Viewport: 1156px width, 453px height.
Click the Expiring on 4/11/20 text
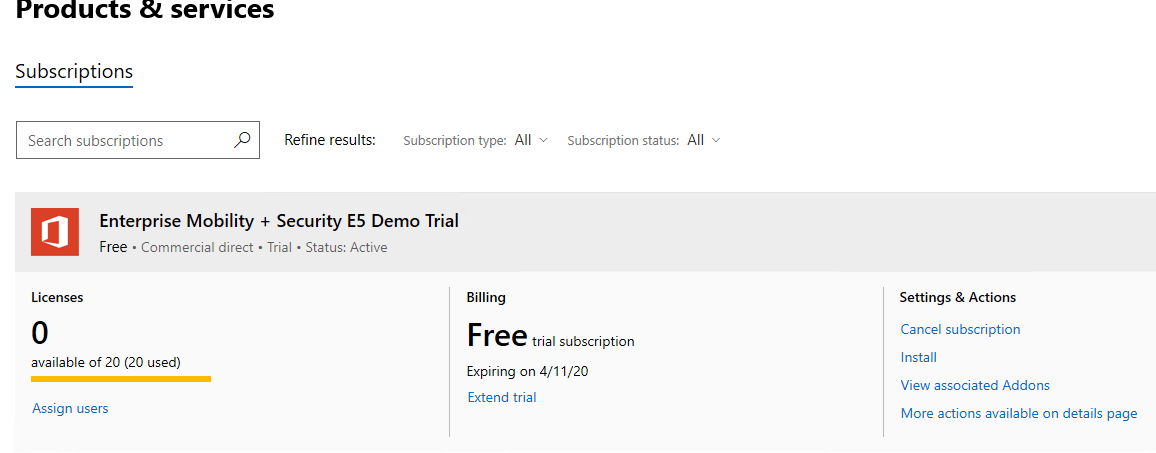(527, 371)
